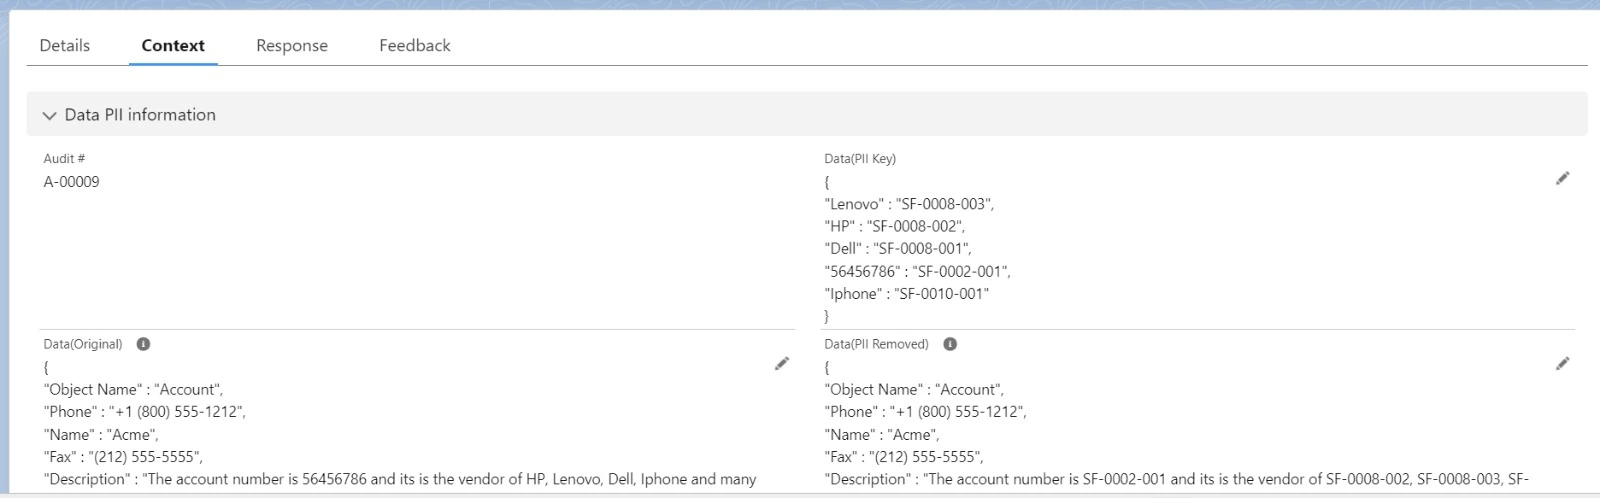This screenshot has width=1600, height=498.
Task: Click pencil icon to edit Data(Original)
Action: (x=782, y=364)
